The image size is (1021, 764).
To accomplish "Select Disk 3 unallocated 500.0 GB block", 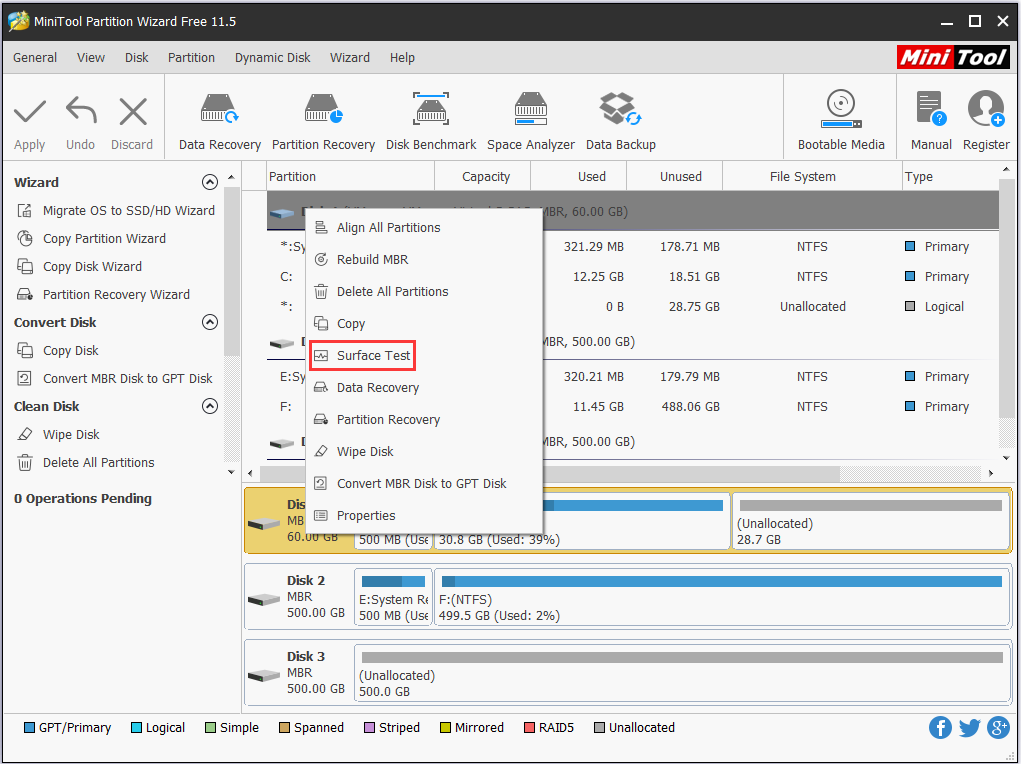I will [682, 675].
